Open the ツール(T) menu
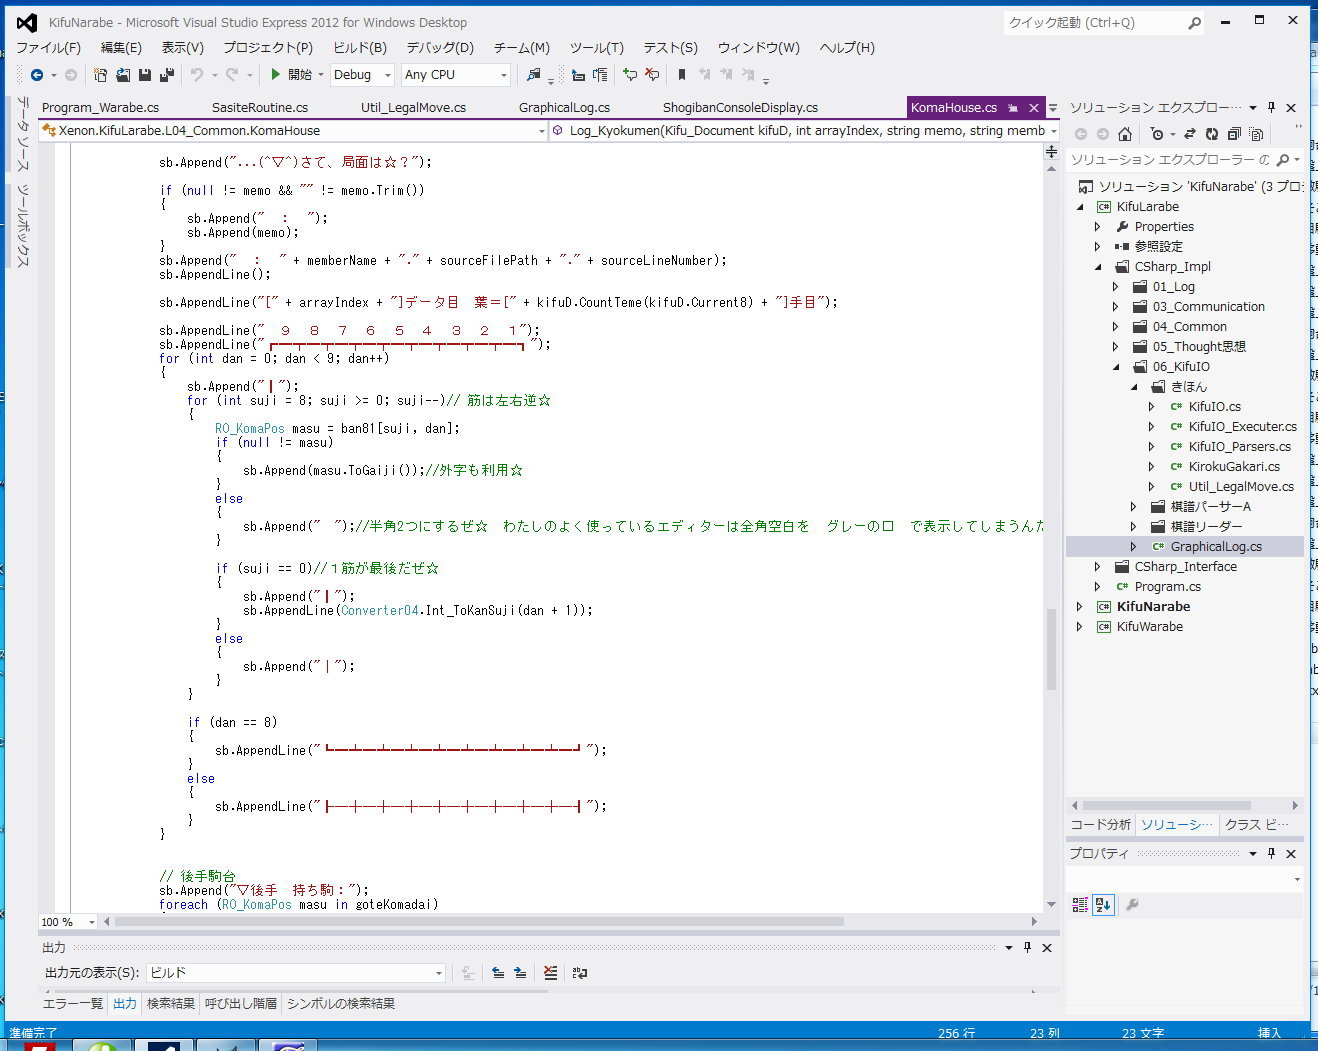The width and height of the screenshot is (1318, 1051). [596, 47]
